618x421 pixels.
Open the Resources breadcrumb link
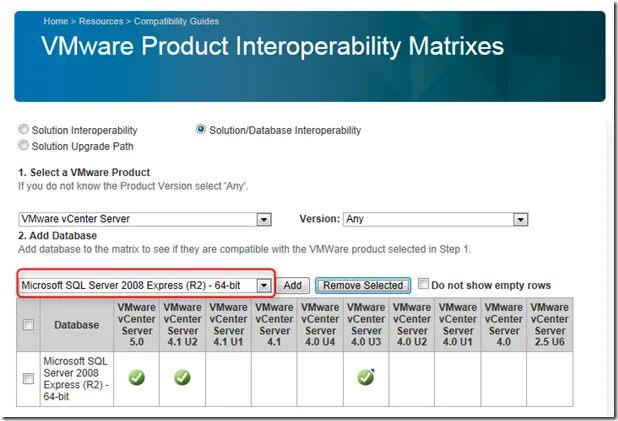pos(101,21)
